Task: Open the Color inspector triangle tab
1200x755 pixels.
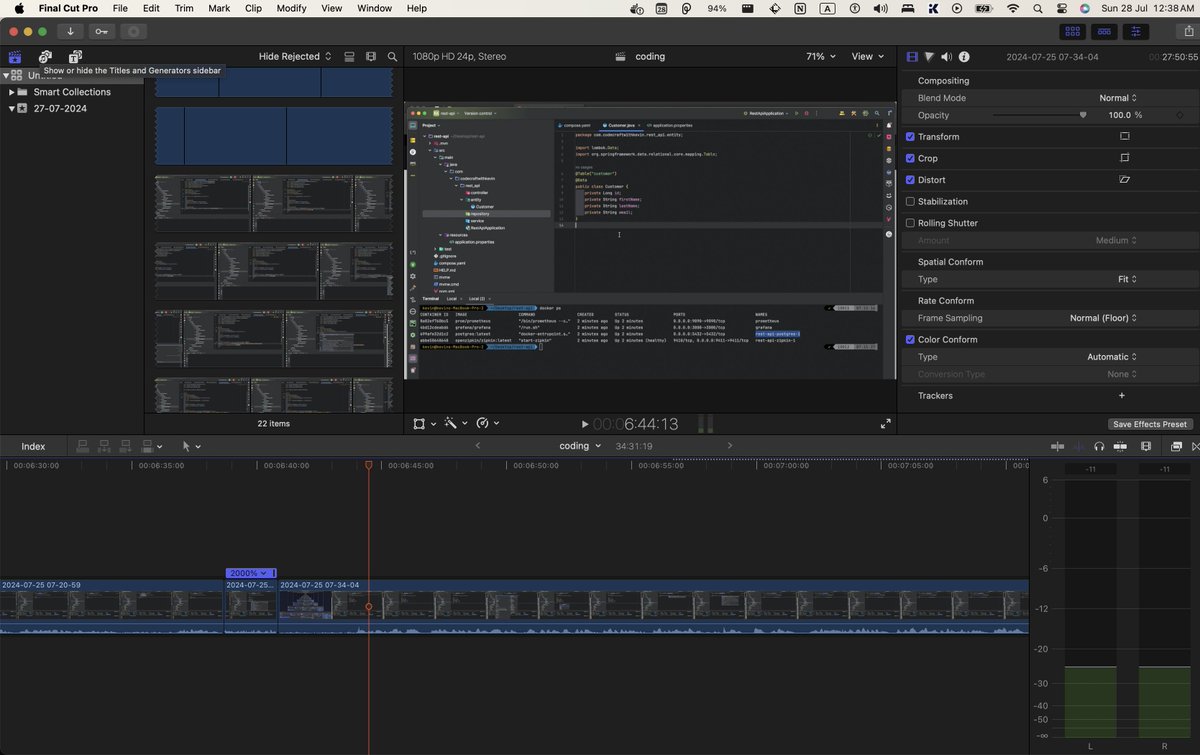Action: tap(929, 57)
